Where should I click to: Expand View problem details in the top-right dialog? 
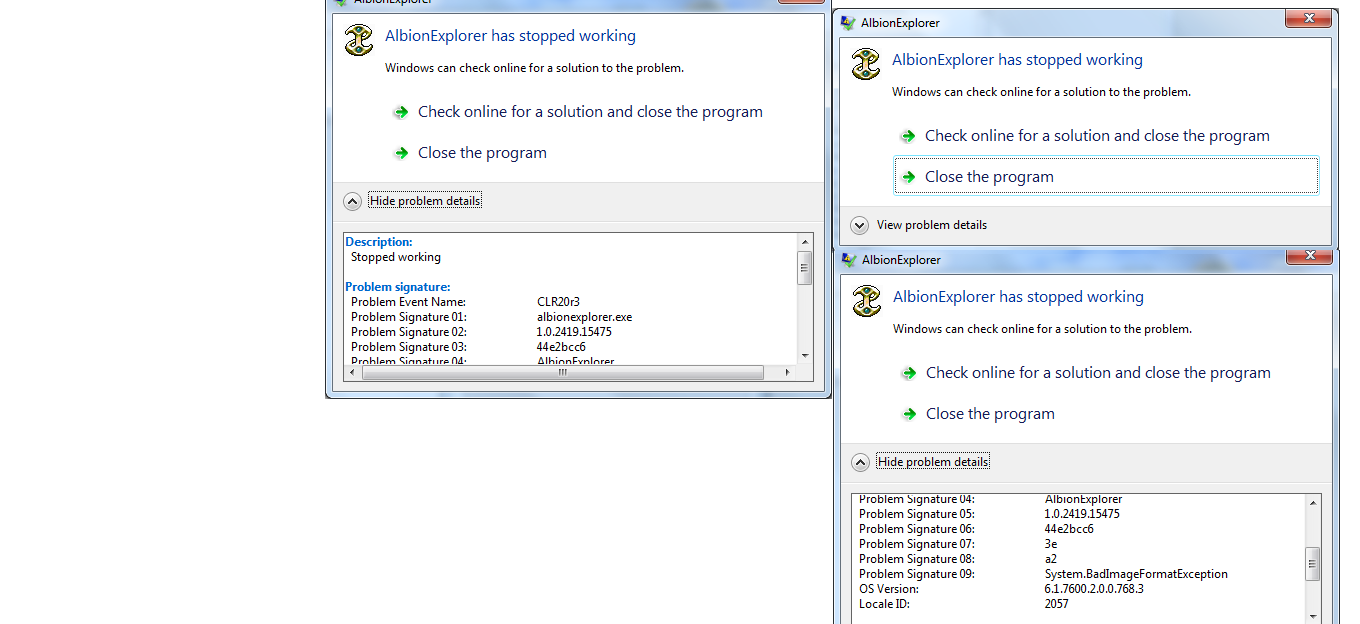(x=859, y=225)
